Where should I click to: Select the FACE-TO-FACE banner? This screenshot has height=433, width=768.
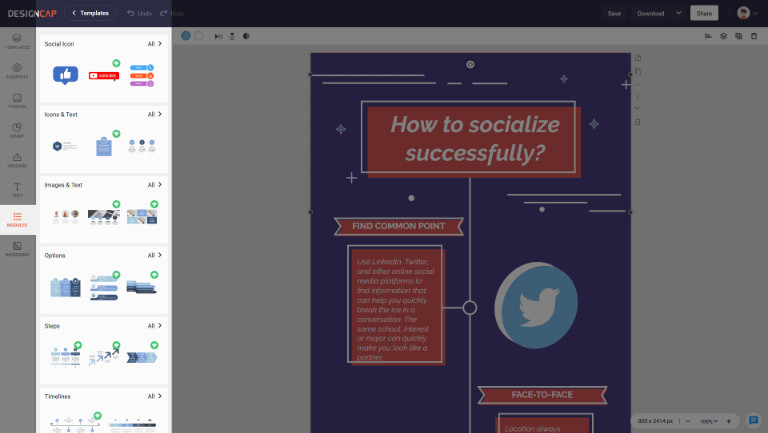542,395
